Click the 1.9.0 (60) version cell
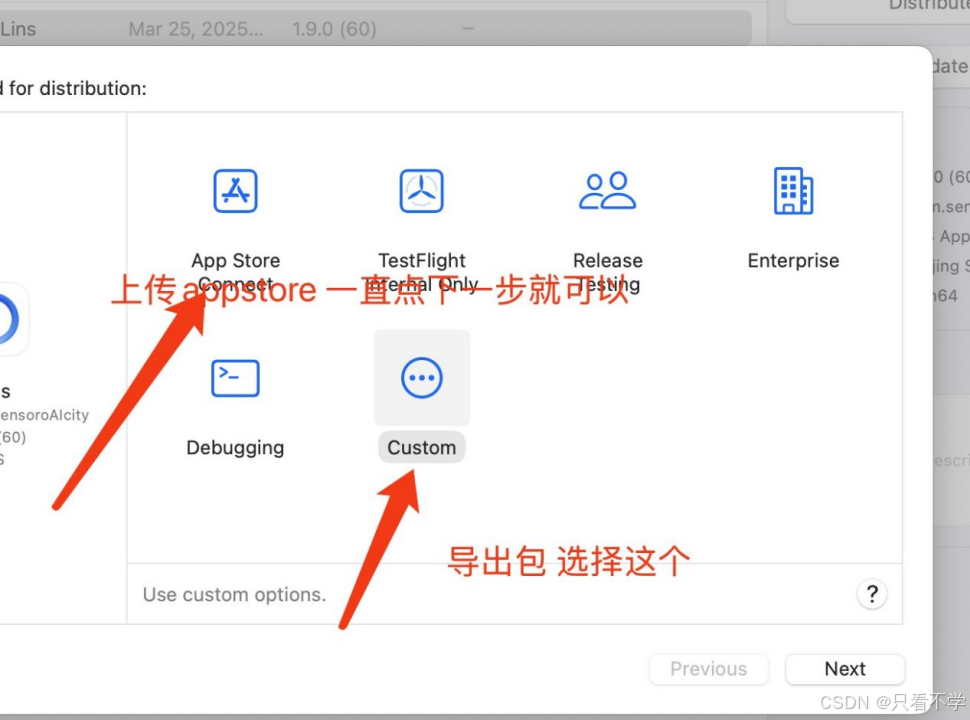This screenshot has height=720, width=970. click(334, 29)
